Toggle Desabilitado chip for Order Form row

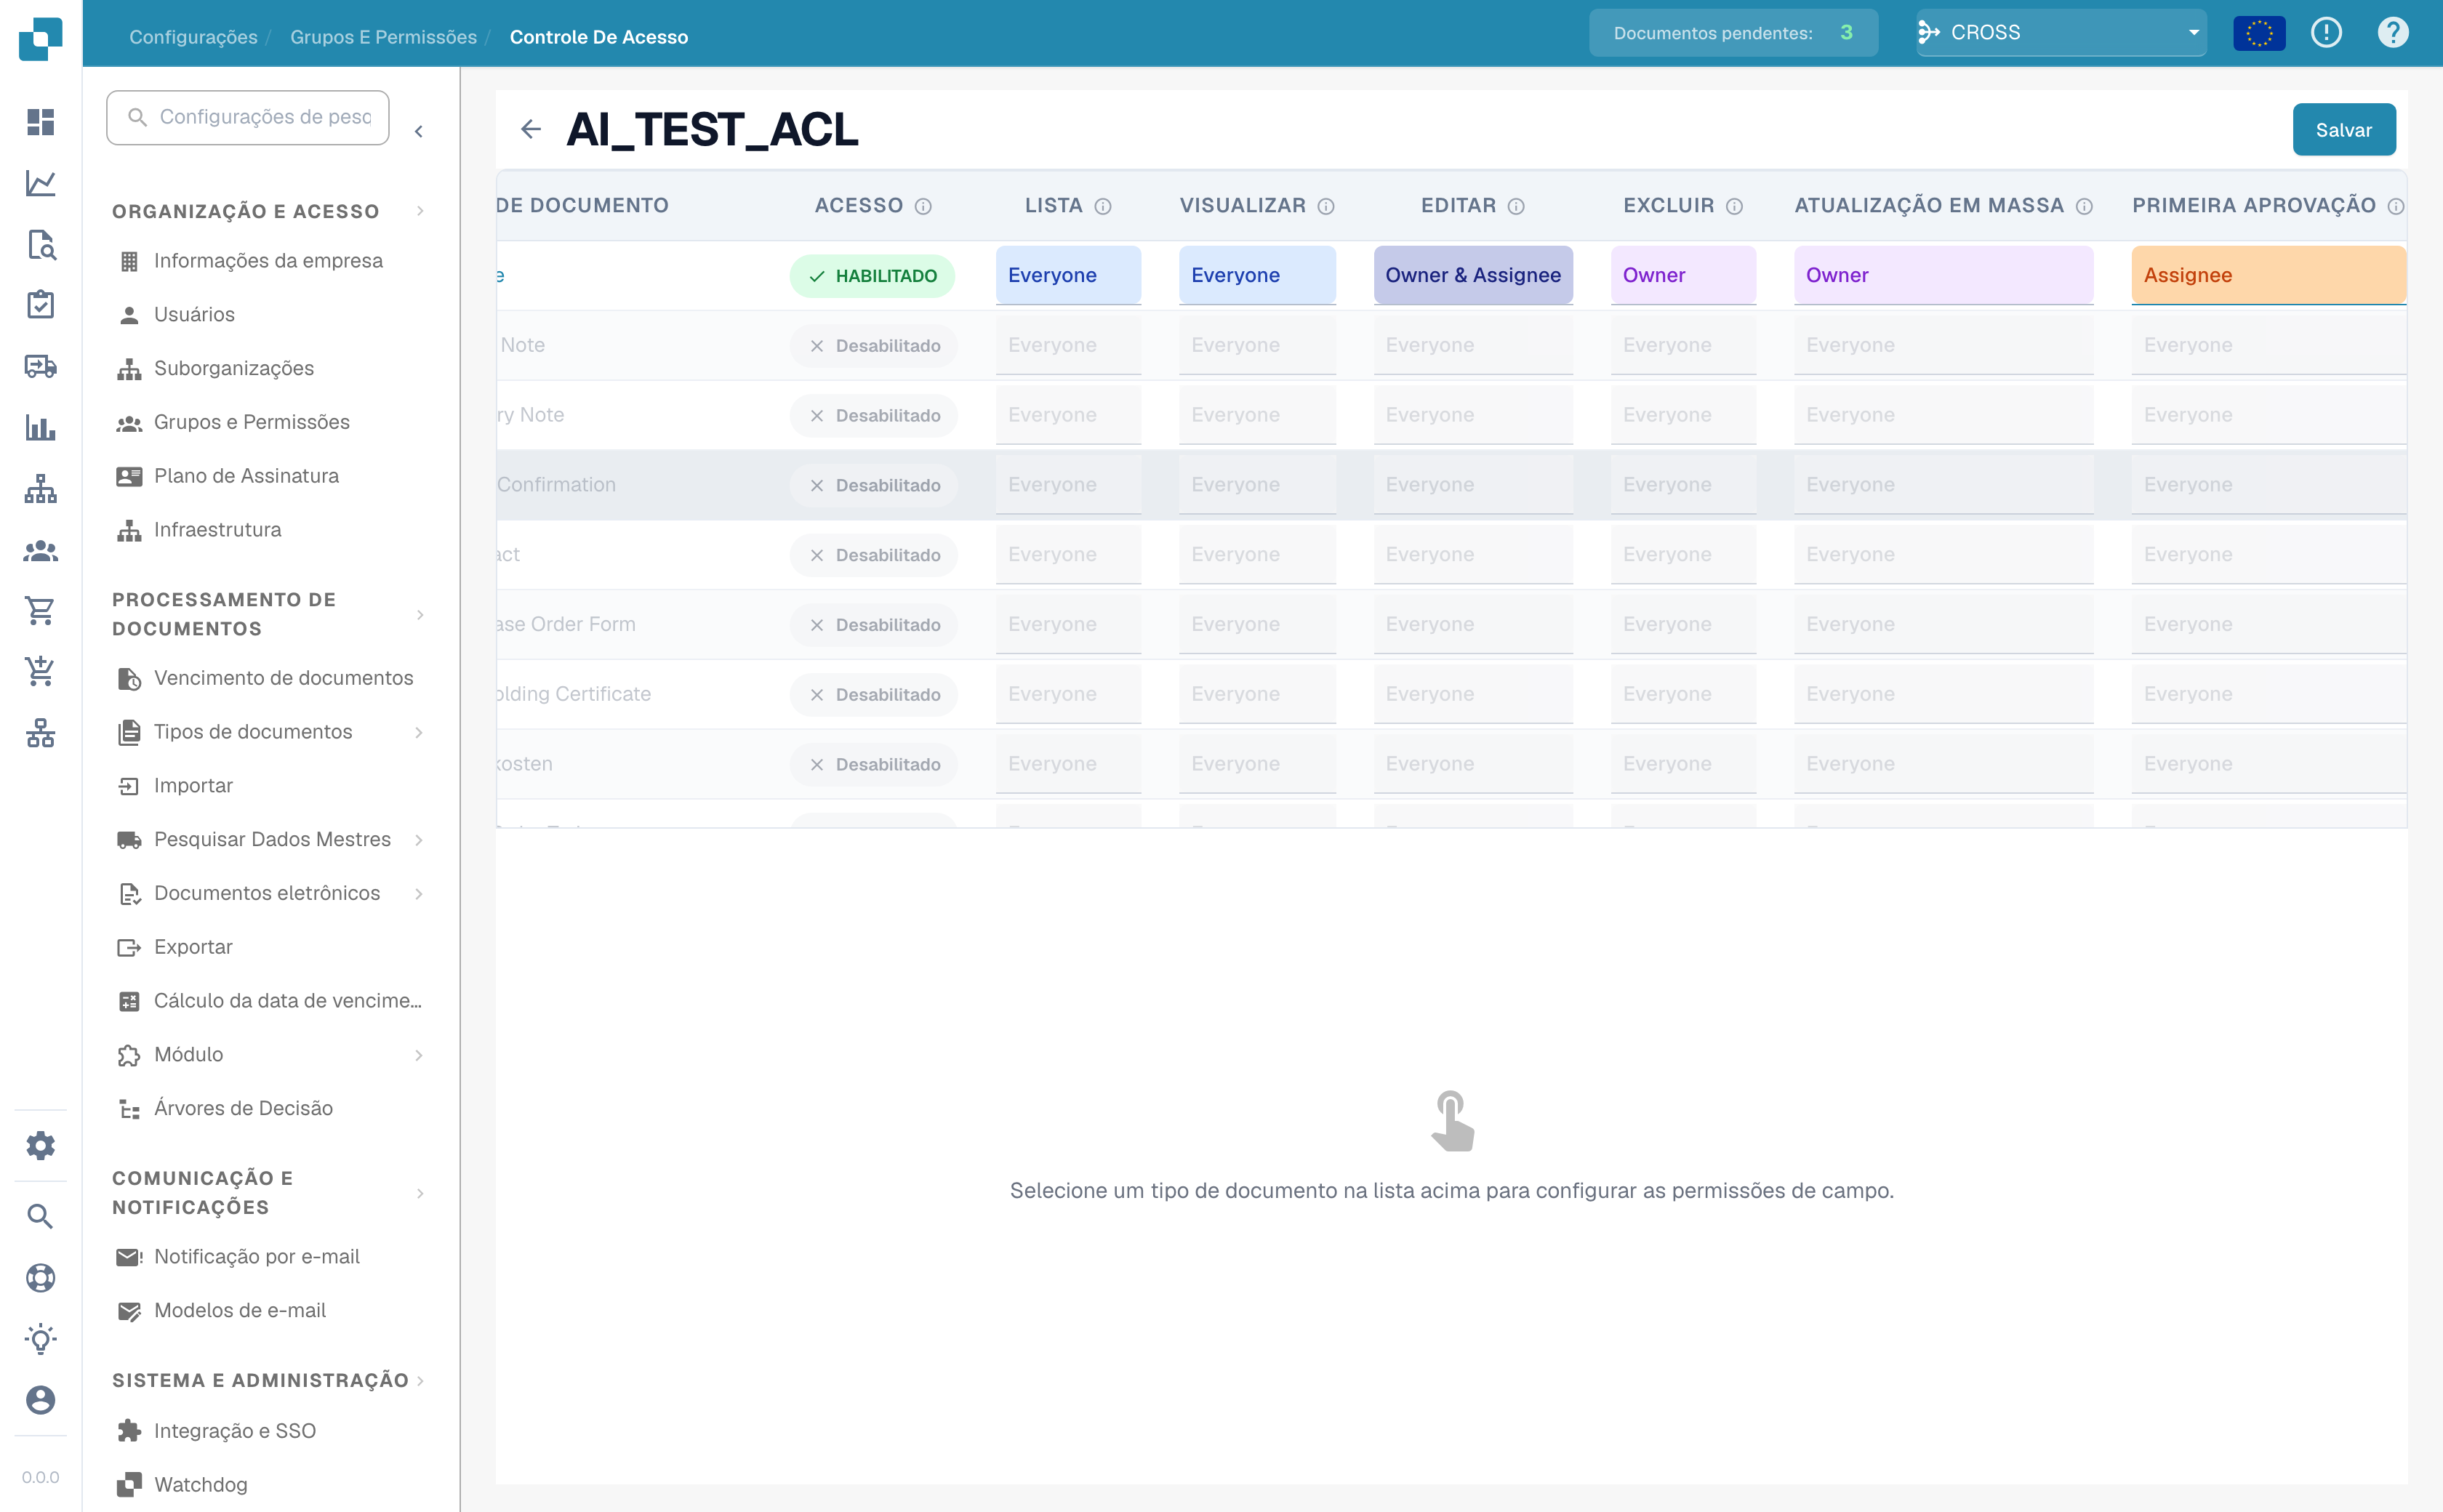[874, 625]
